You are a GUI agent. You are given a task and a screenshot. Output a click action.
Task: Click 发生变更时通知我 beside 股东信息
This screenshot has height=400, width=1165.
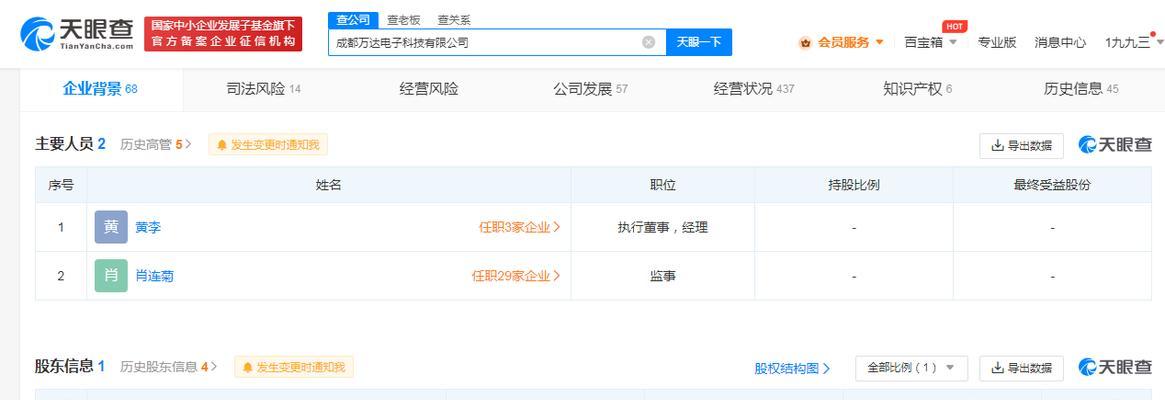294,367
